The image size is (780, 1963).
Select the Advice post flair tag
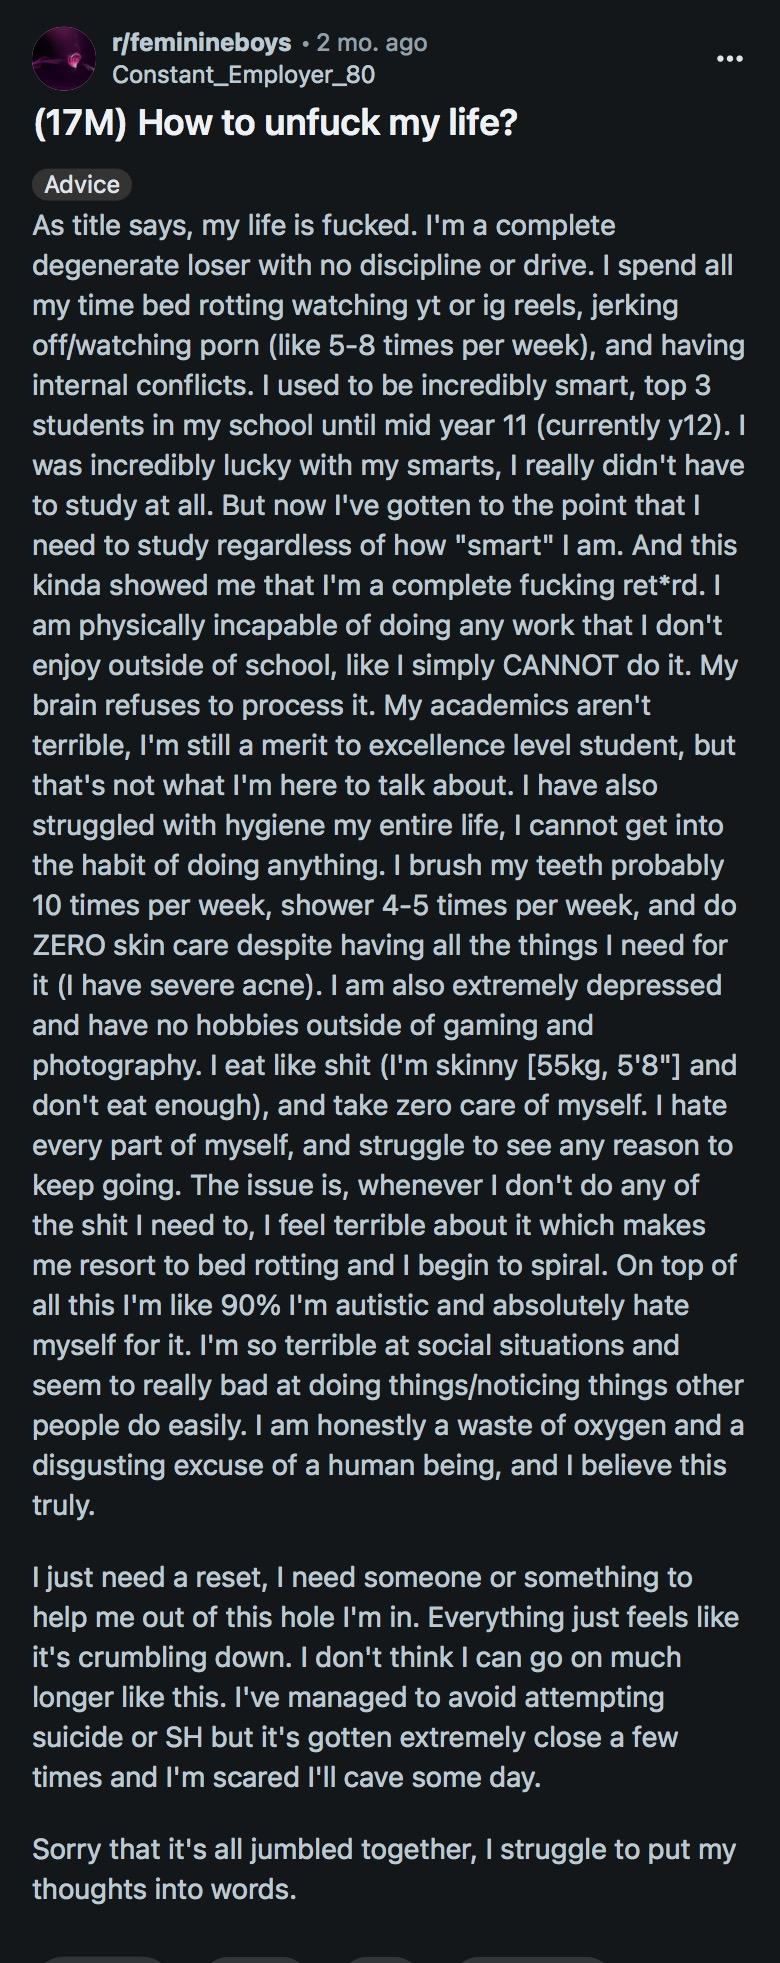(x=82, y=184)
